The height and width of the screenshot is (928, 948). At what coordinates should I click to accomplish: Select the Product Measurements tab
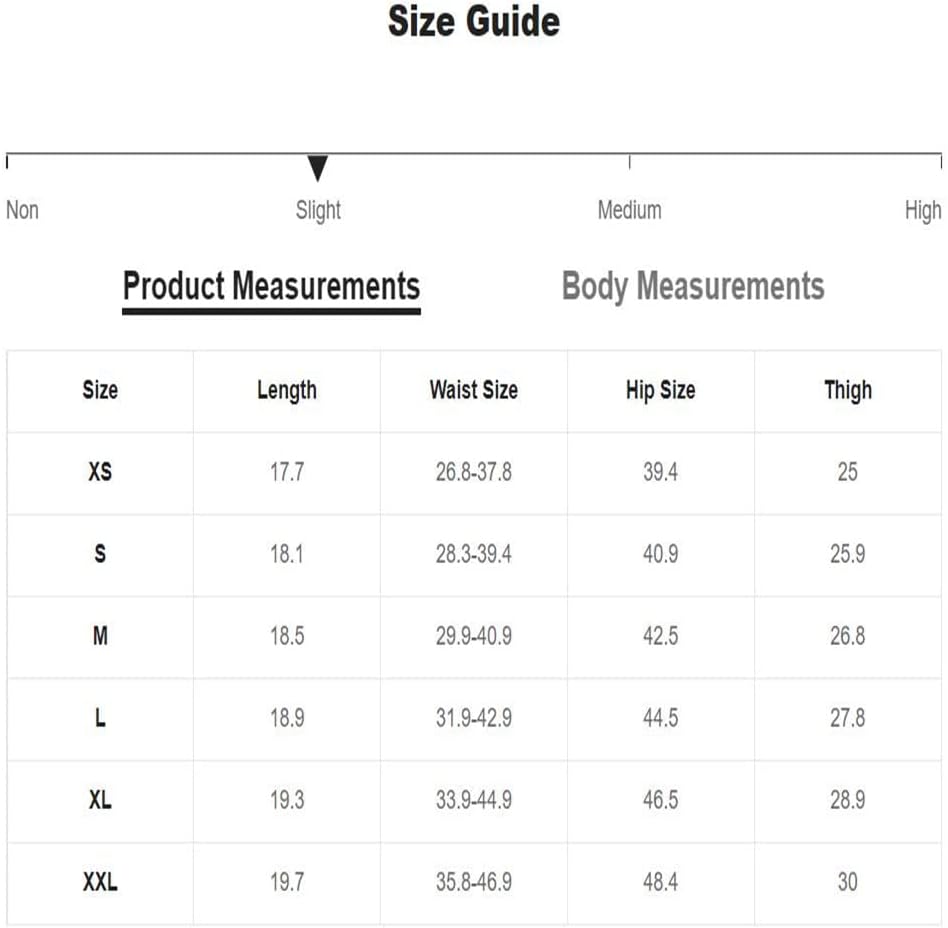(271, 287)
